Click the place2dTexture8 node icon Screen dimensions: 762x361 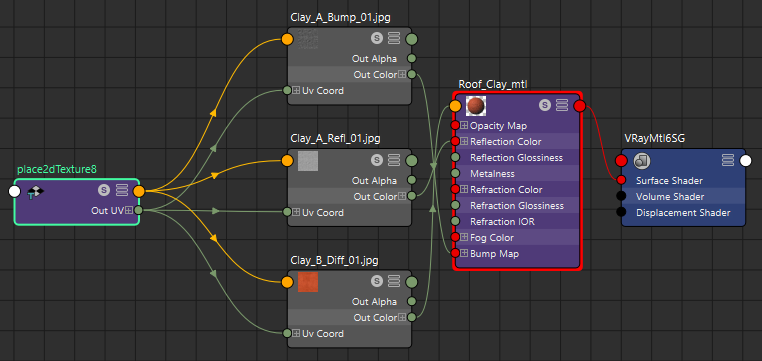point(35,192)
